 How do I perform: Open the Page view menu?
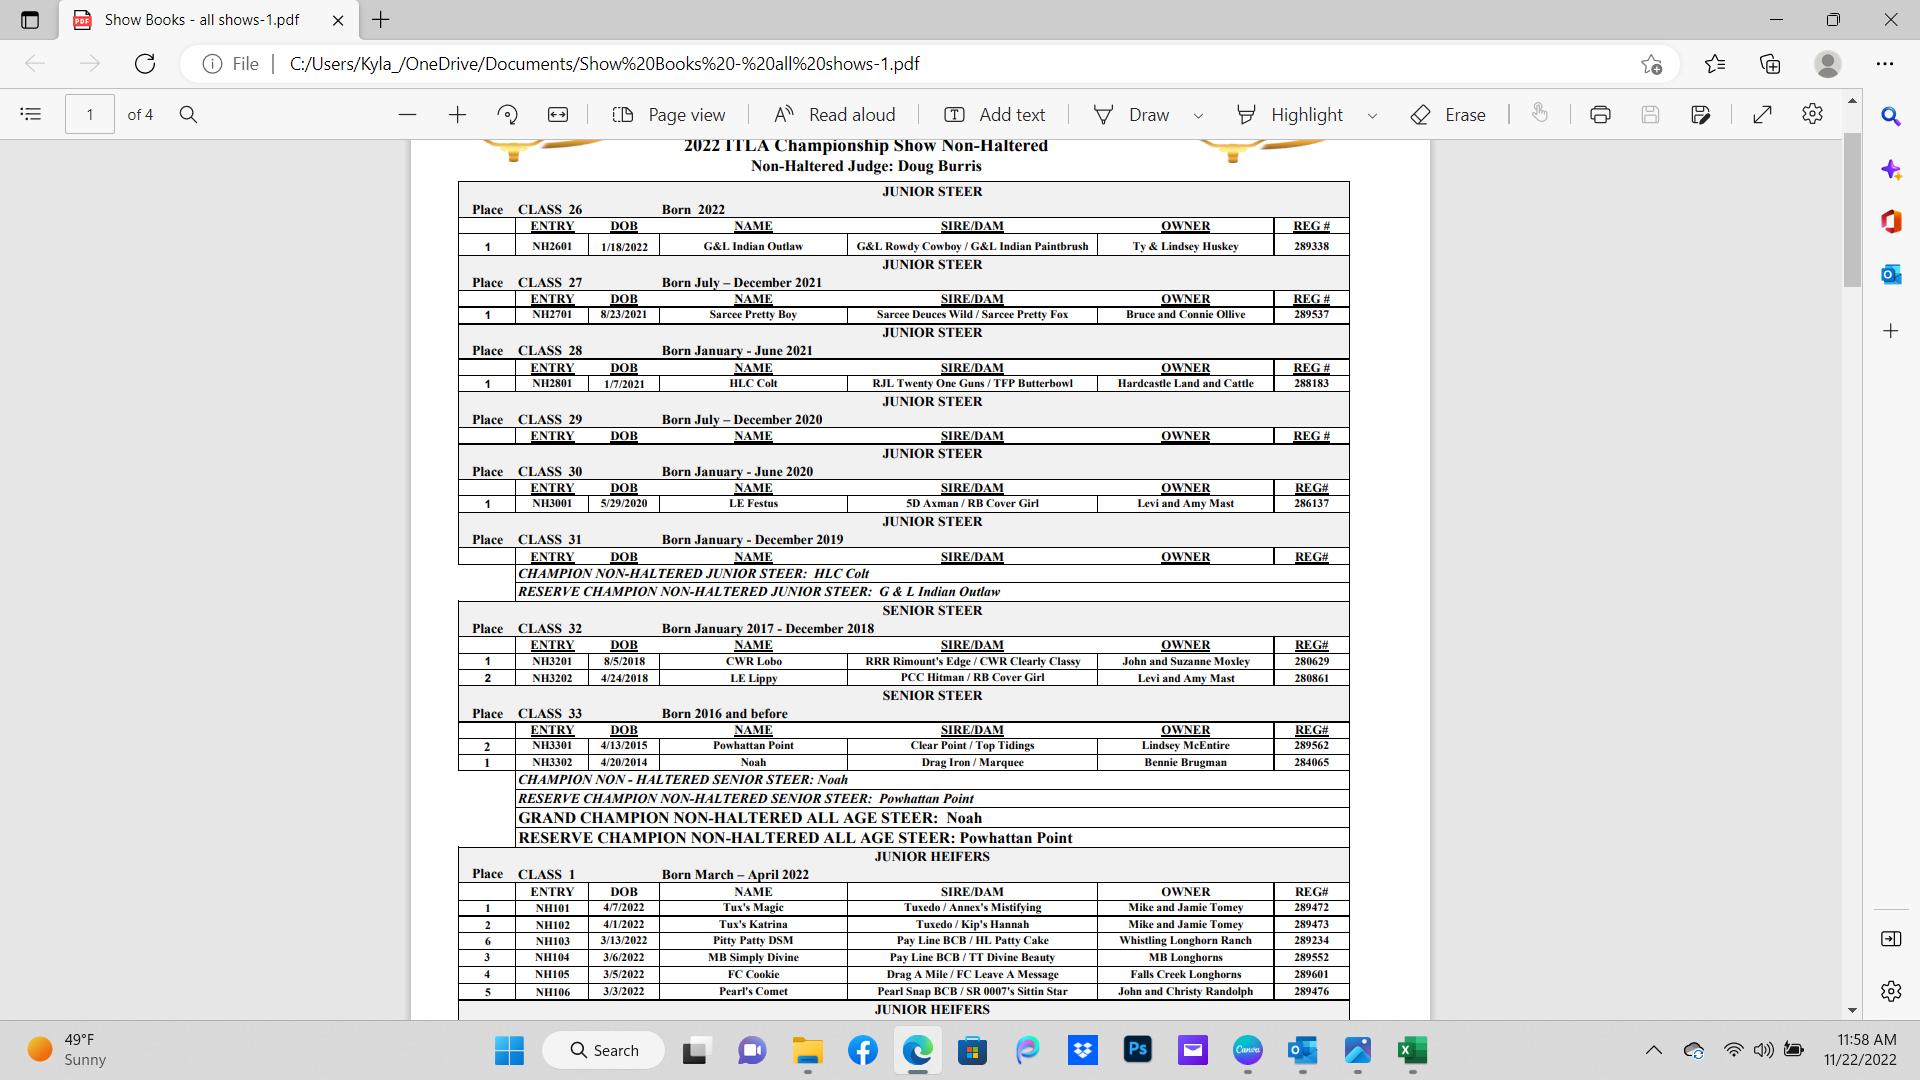pos(668,115)
